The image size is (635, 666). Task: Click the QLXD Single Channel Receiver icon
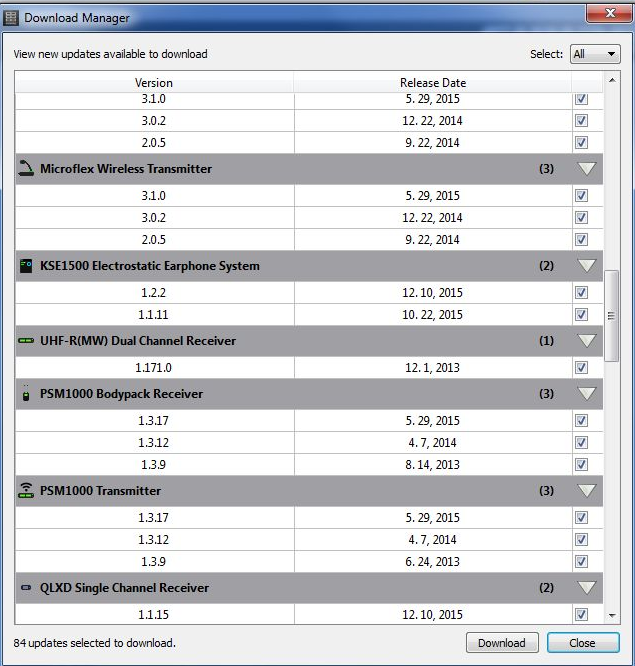26,588
